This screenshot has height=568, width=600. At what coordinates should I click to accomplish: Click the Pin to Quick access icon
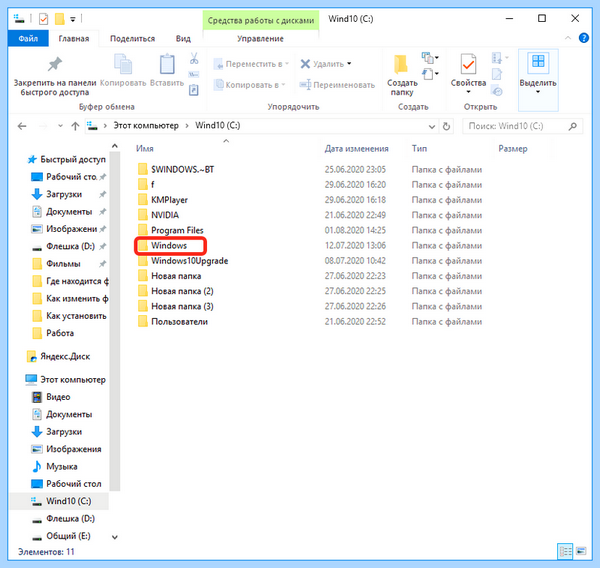[55, 64]
